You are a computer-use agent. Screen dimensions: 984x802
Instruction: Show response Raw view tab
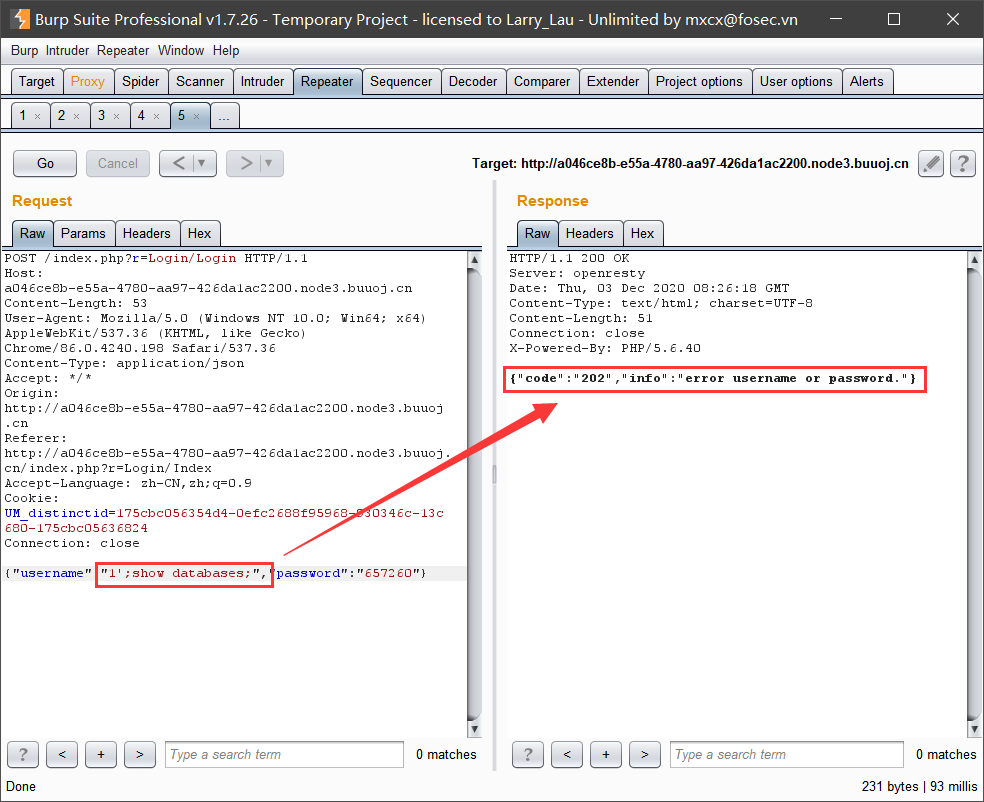(x=538, y=233)
